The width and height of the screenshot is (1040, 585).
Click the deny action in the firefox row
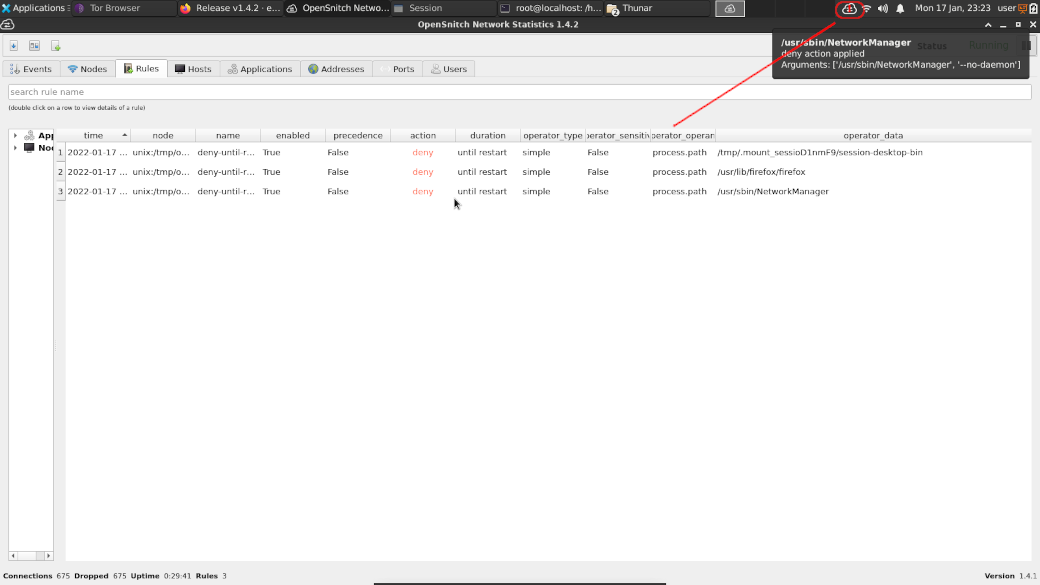(422, 172)
